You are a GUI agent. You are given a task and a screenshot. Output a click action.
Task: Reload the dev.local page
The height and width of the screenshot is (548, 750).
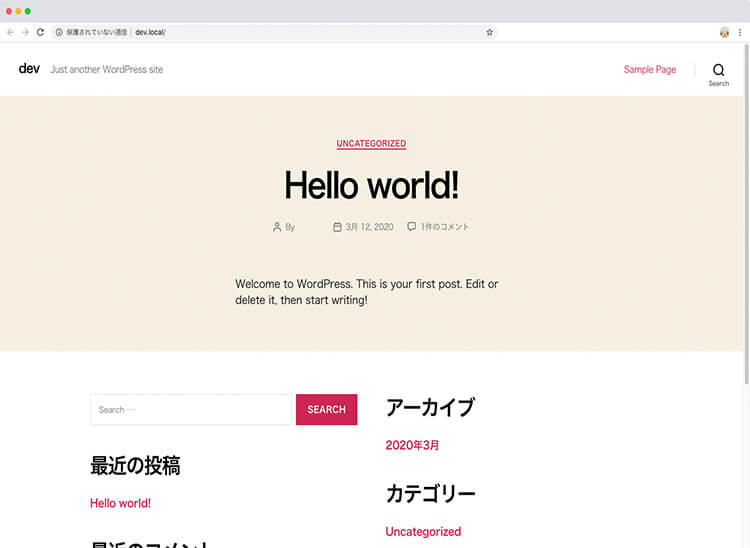coord(40,32)
